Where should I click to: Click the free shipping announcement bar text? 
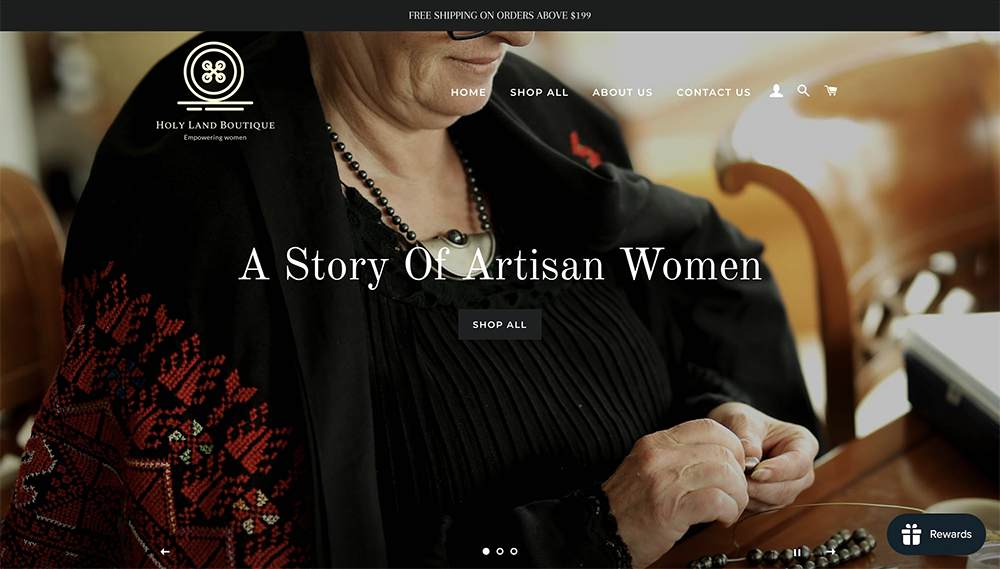click(x=500, y=15)
